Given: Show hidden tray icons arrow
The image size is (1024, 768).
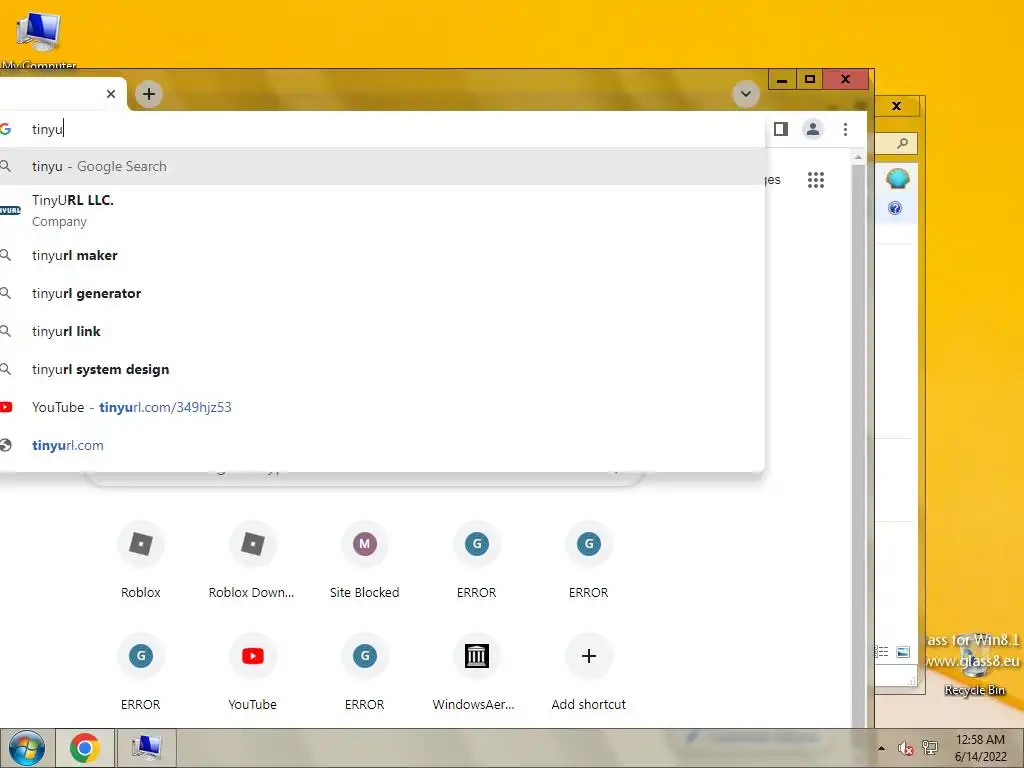Looking at the screenshot, I should 881,748.
